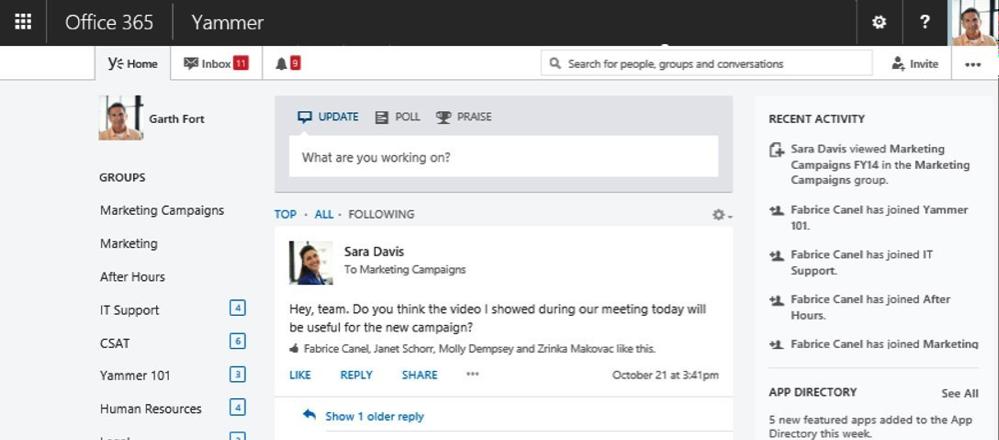Like Sara Davis's post
The image size is (999, 440).
coord(300,375)
